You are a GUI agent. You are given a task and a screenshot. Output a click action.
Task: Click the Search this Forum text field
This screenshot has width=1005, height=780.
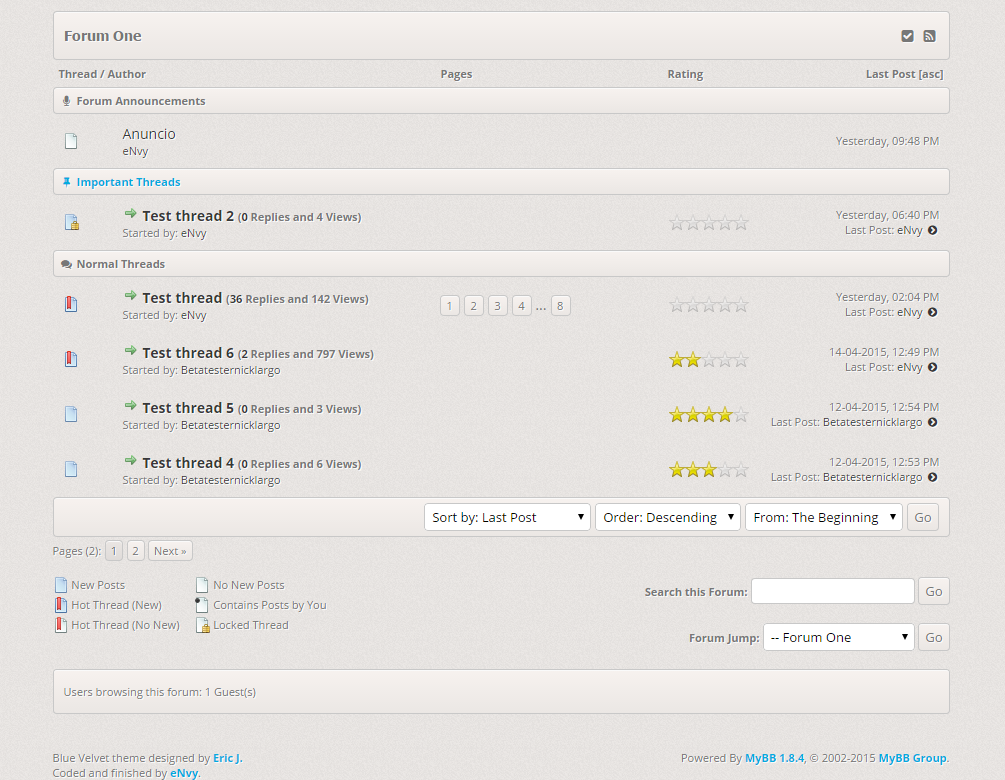[832, 591]
